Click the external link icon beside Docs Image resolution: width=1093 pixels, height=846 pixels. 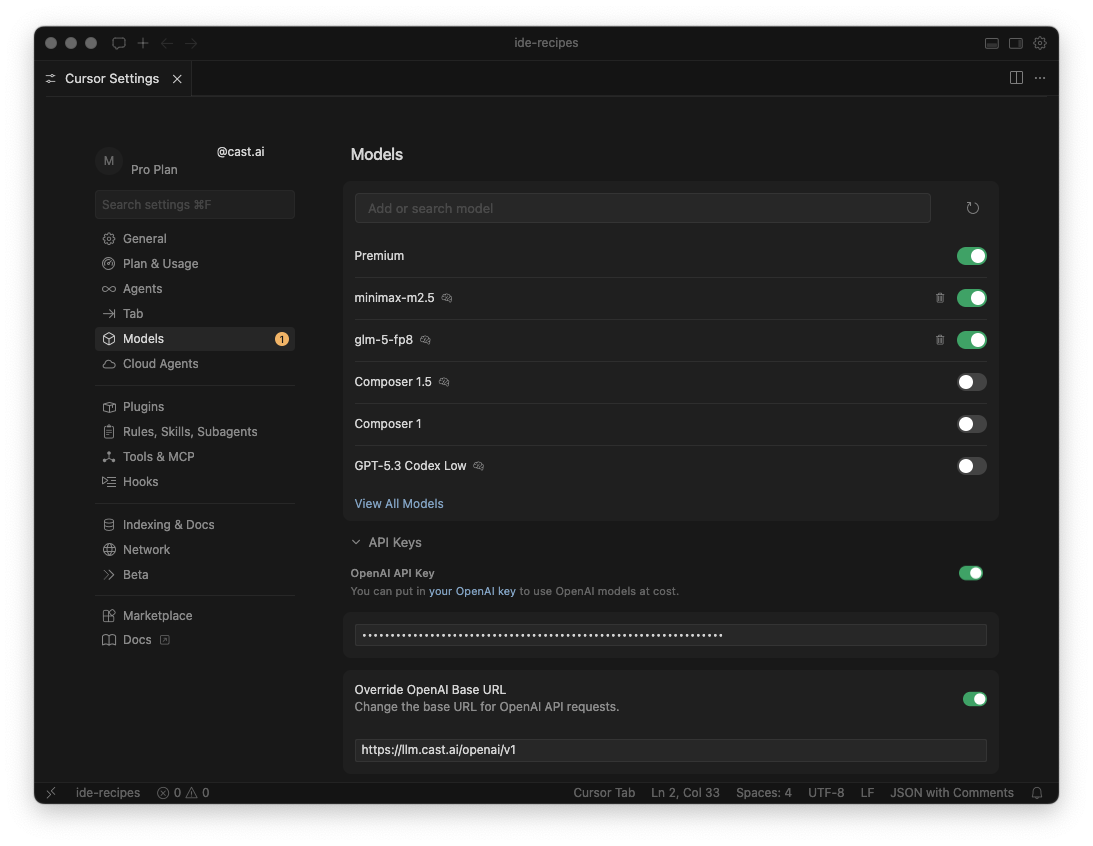point(165,640)
